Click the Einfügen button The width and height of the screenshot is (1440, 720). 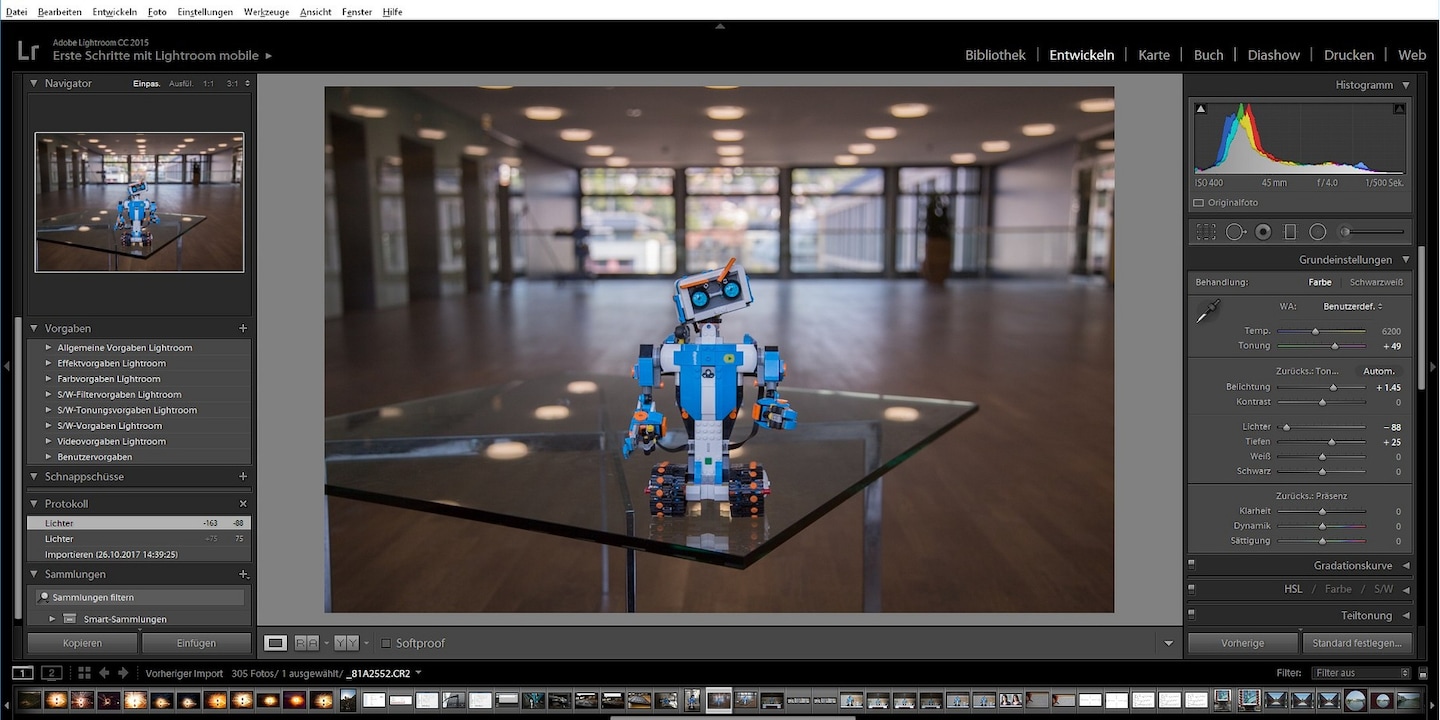pos(196,643)
